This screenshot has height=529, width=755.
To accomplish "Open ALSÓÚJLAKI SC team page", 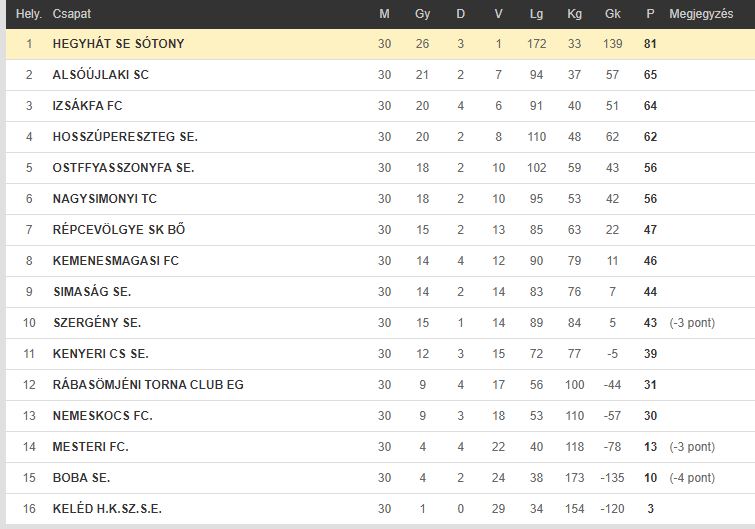I will pos(101,75).
